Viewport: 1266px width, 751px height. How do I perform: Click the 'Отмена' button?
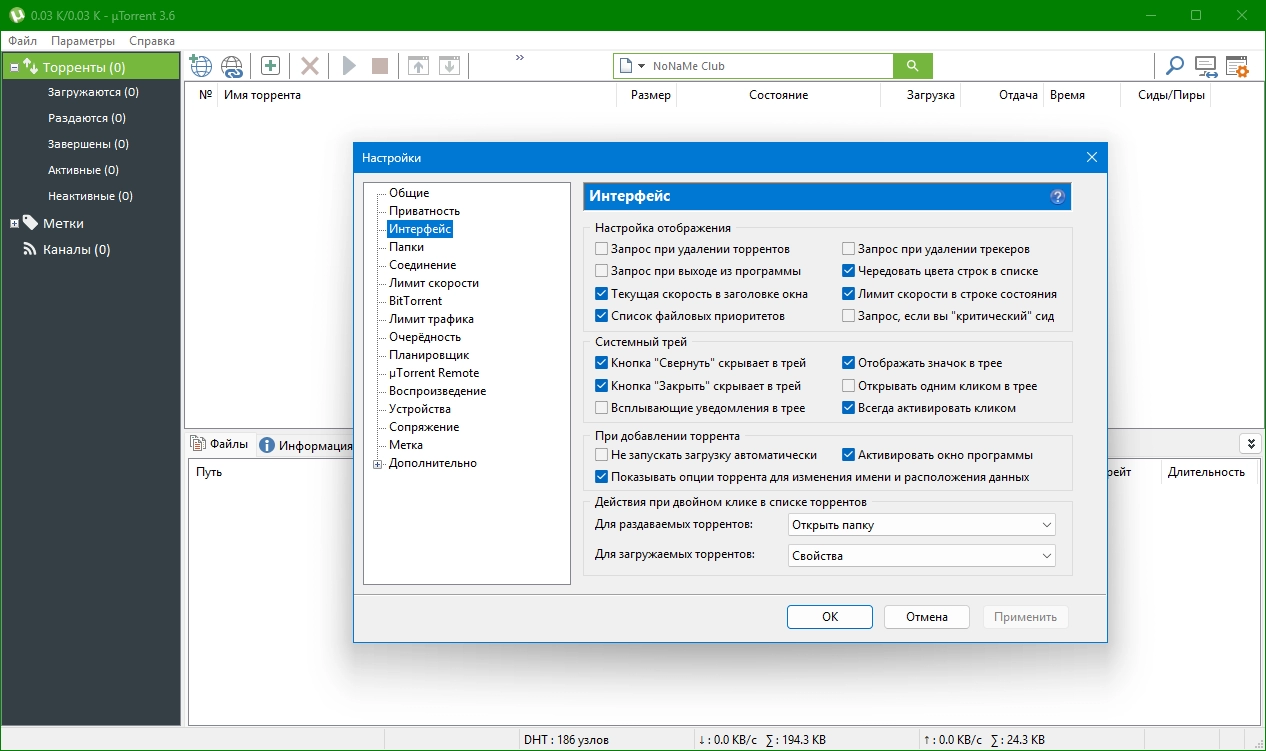pos(927,617)
